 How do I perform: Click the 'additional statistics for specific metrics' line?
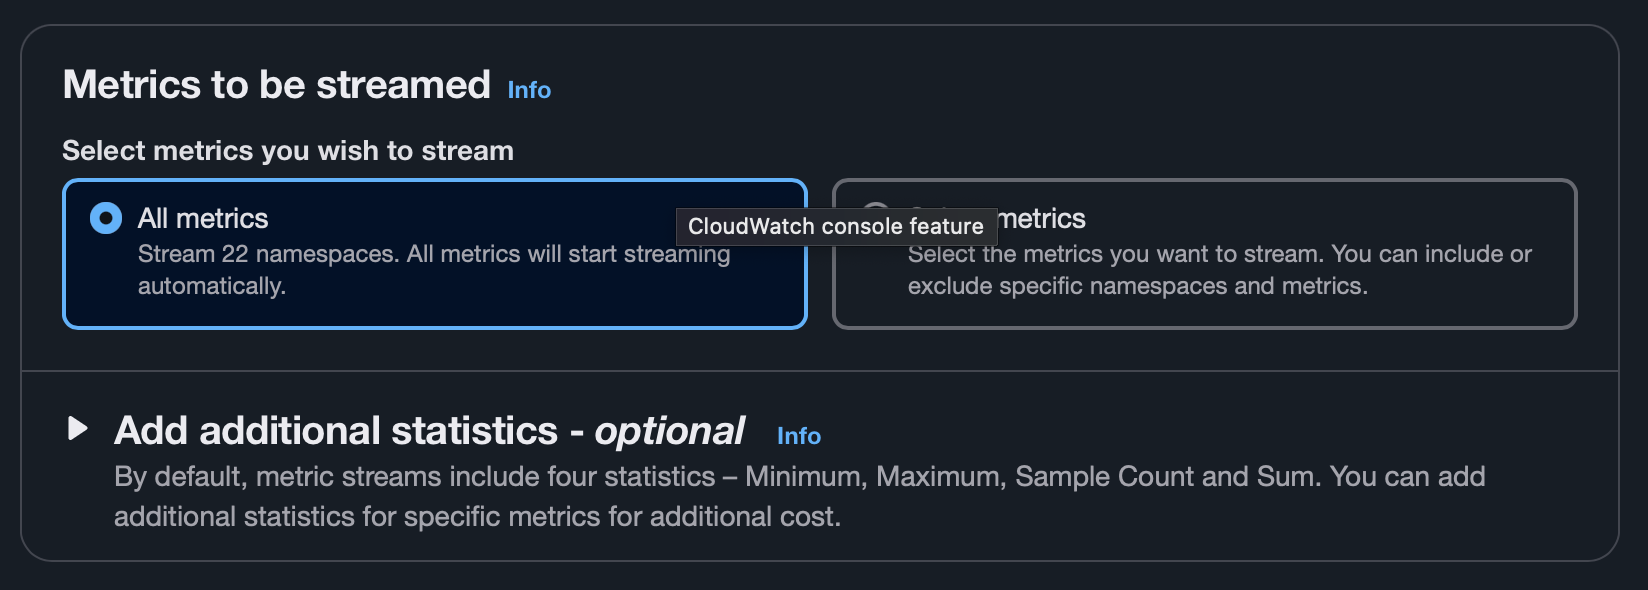(477, 517)
